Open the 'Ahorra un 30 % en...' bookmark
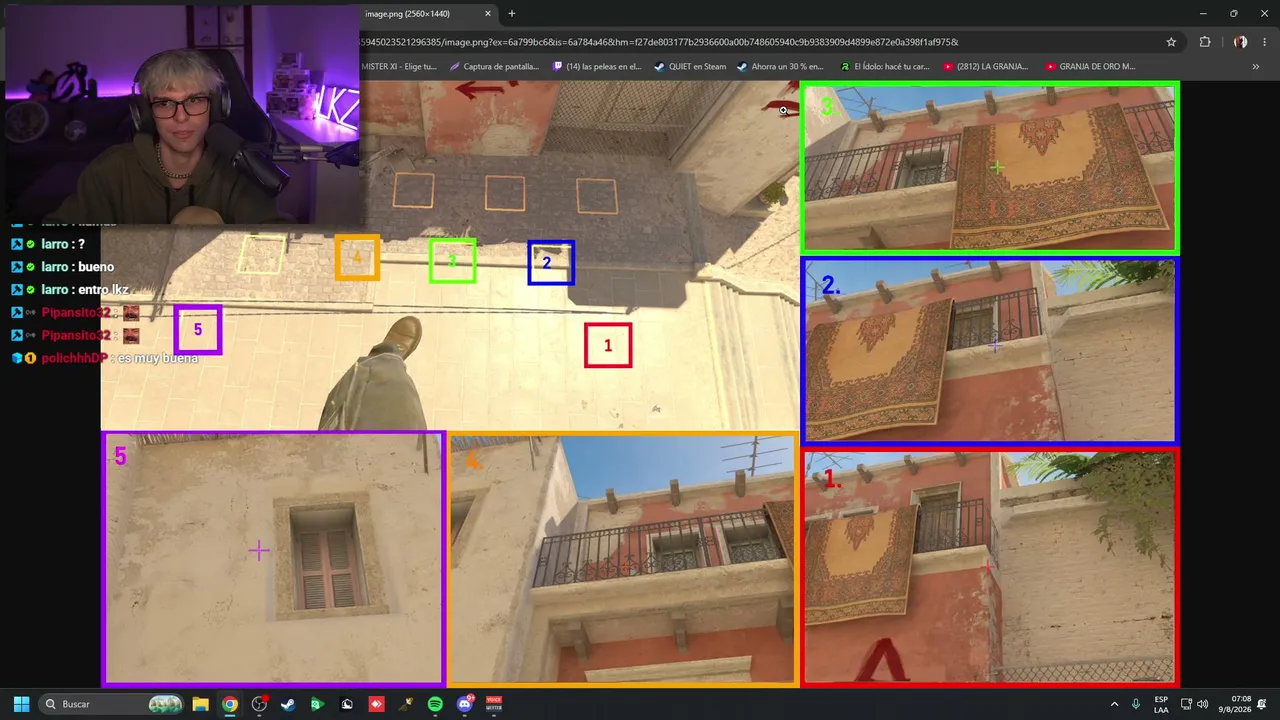Viewport: 1280px width, 720px height. coord(780,67)
